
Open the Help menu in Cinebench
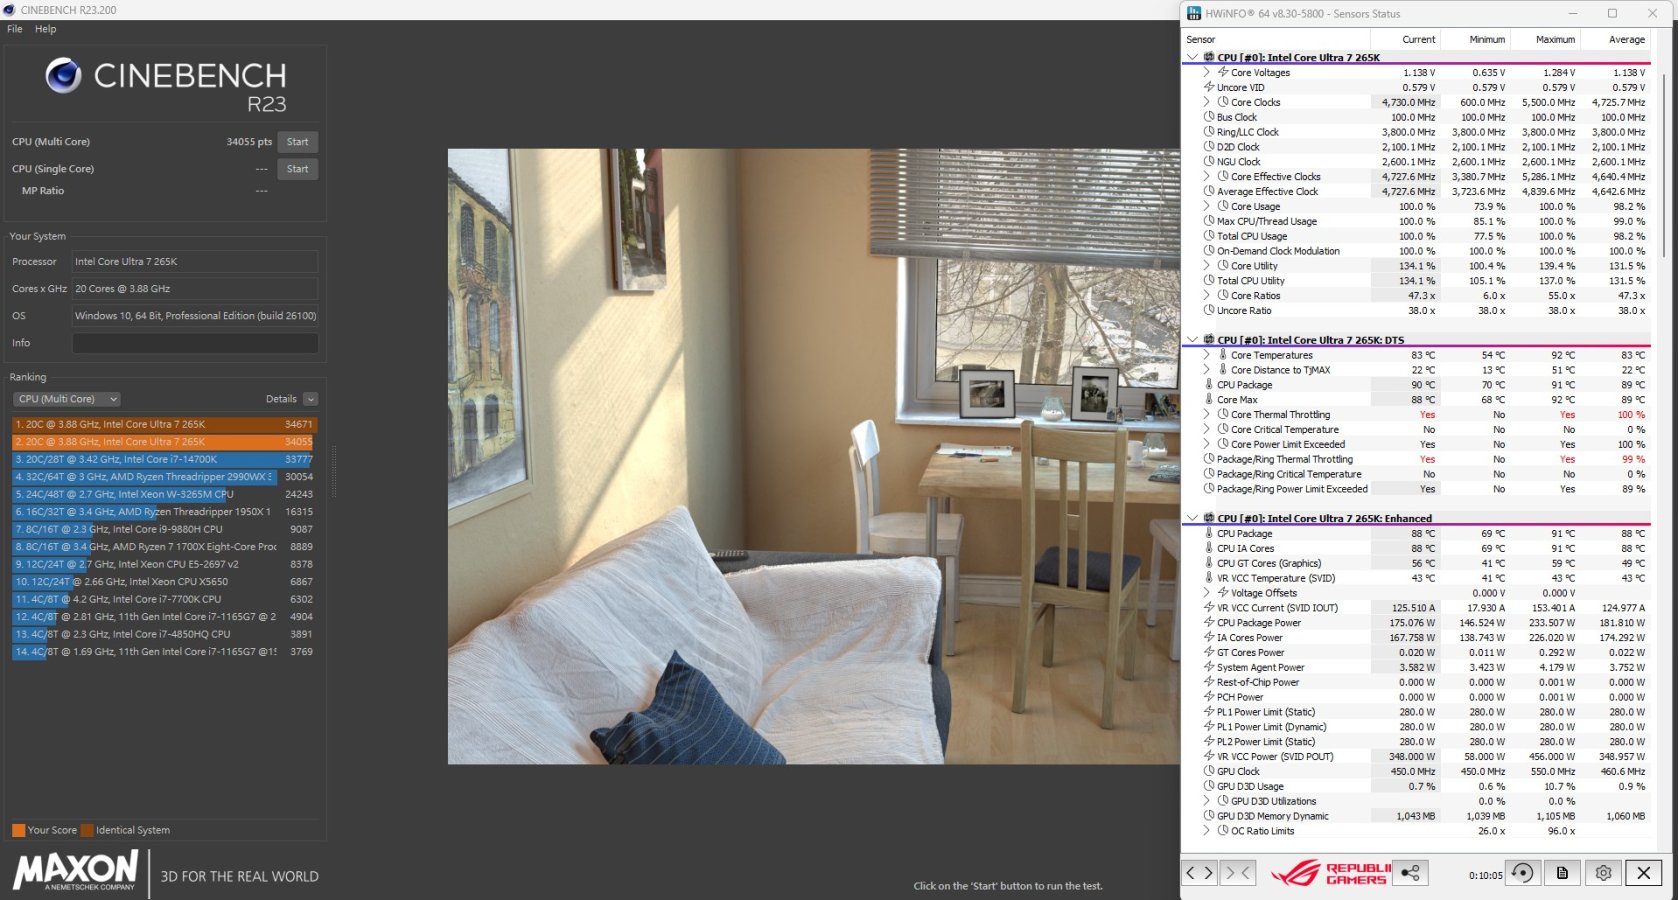pyautogui.click(x=46, y=29)
